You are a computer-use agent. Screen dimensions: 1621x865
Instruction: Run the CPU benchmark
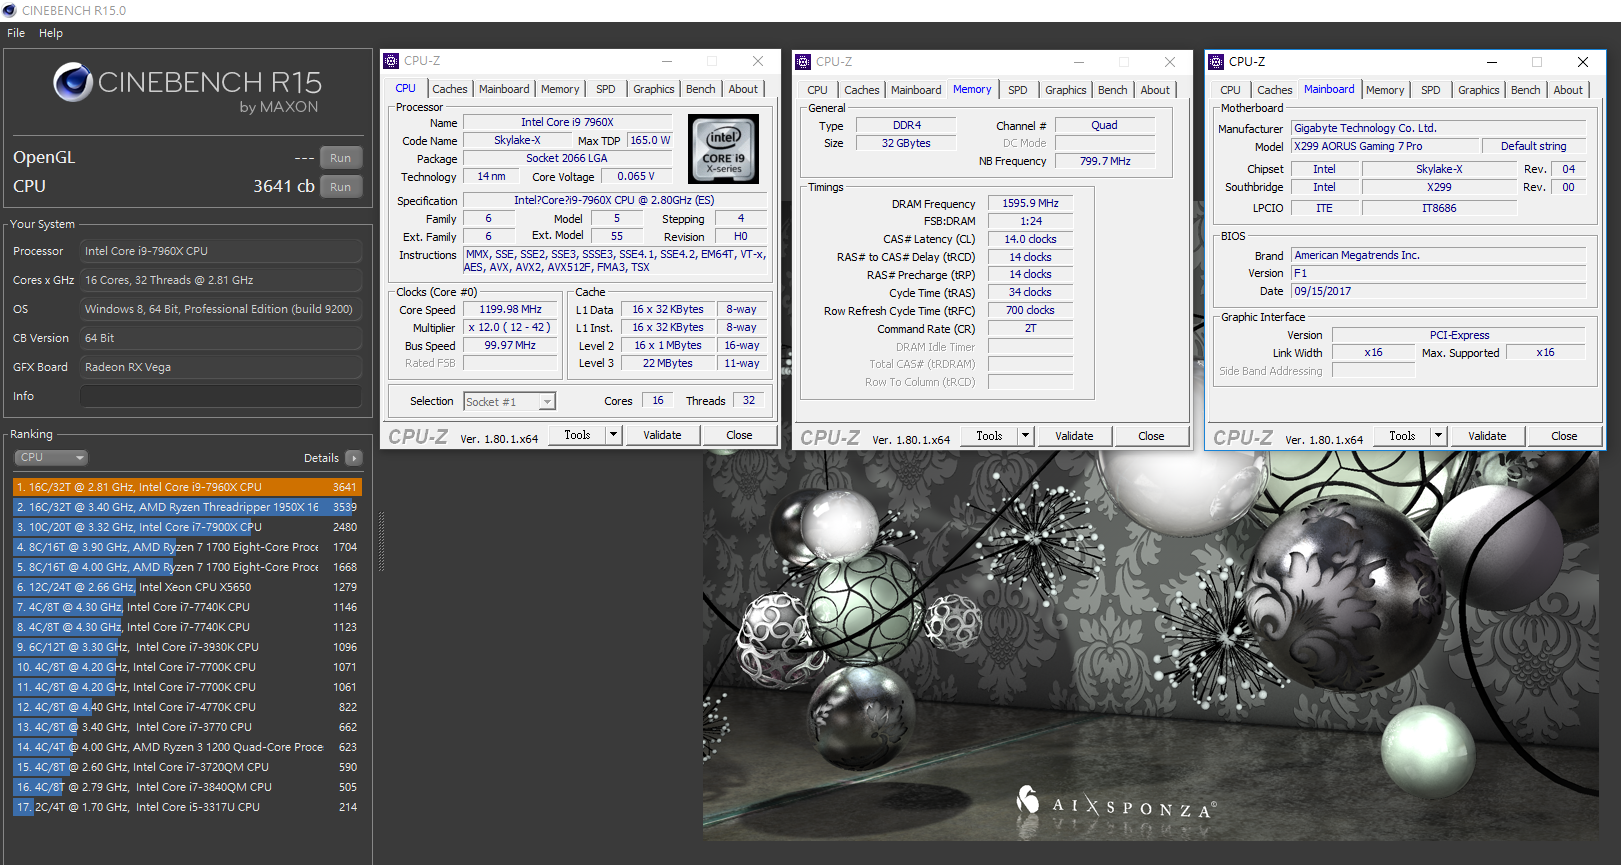(341, 187)
